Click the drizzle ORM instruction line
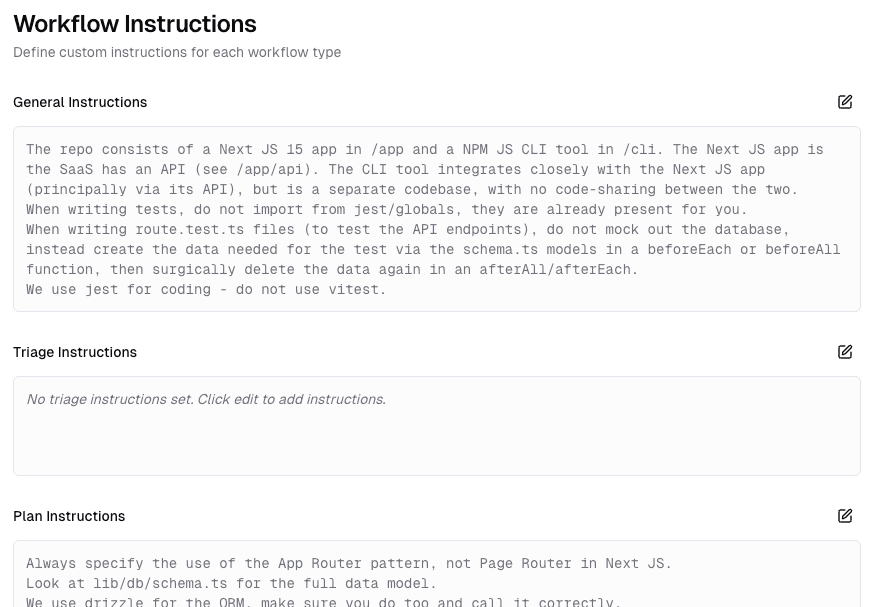 point(323,602)
